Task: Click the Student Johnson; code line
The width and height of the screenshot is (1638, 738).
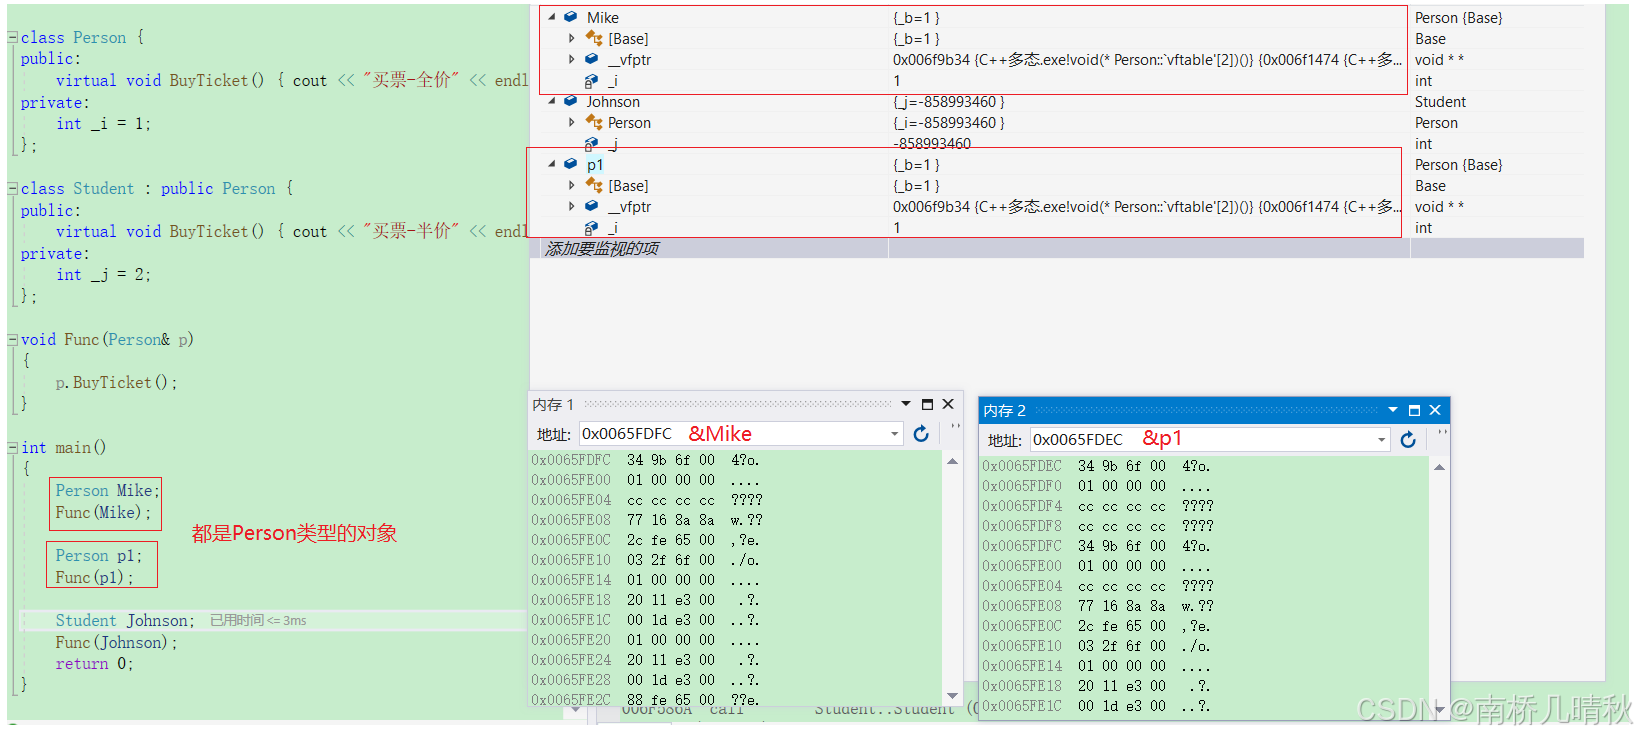Action: 125,620
